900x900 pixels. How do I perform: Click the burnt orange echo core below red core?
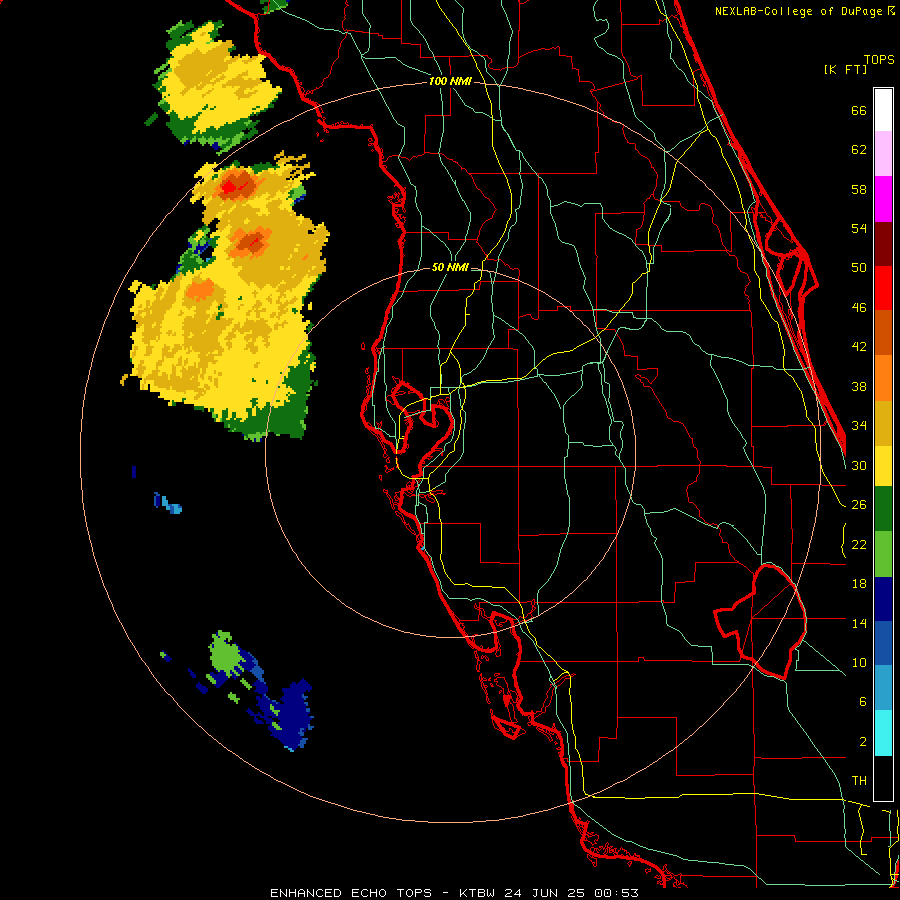tap(250, 243)
